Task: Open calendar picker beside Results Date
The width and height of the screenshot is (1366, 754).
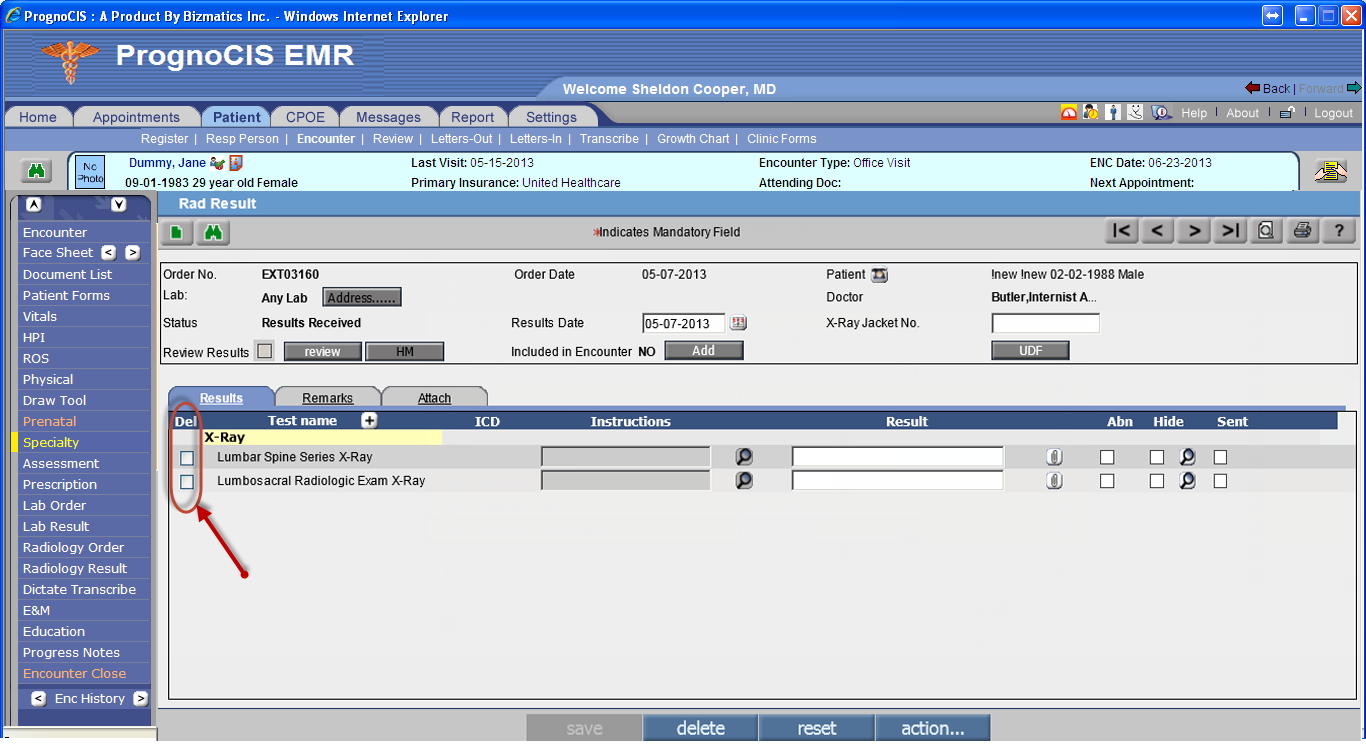Action: (739, 323)
